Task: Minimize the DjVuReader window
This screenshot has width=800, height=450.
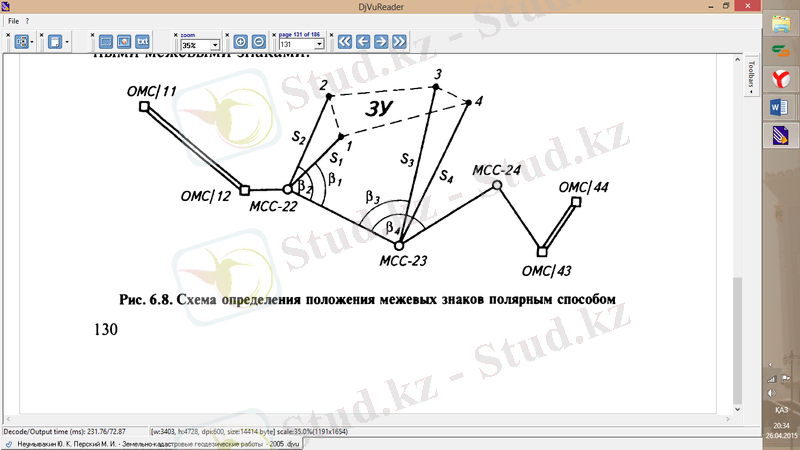Action: coord(711,6)
